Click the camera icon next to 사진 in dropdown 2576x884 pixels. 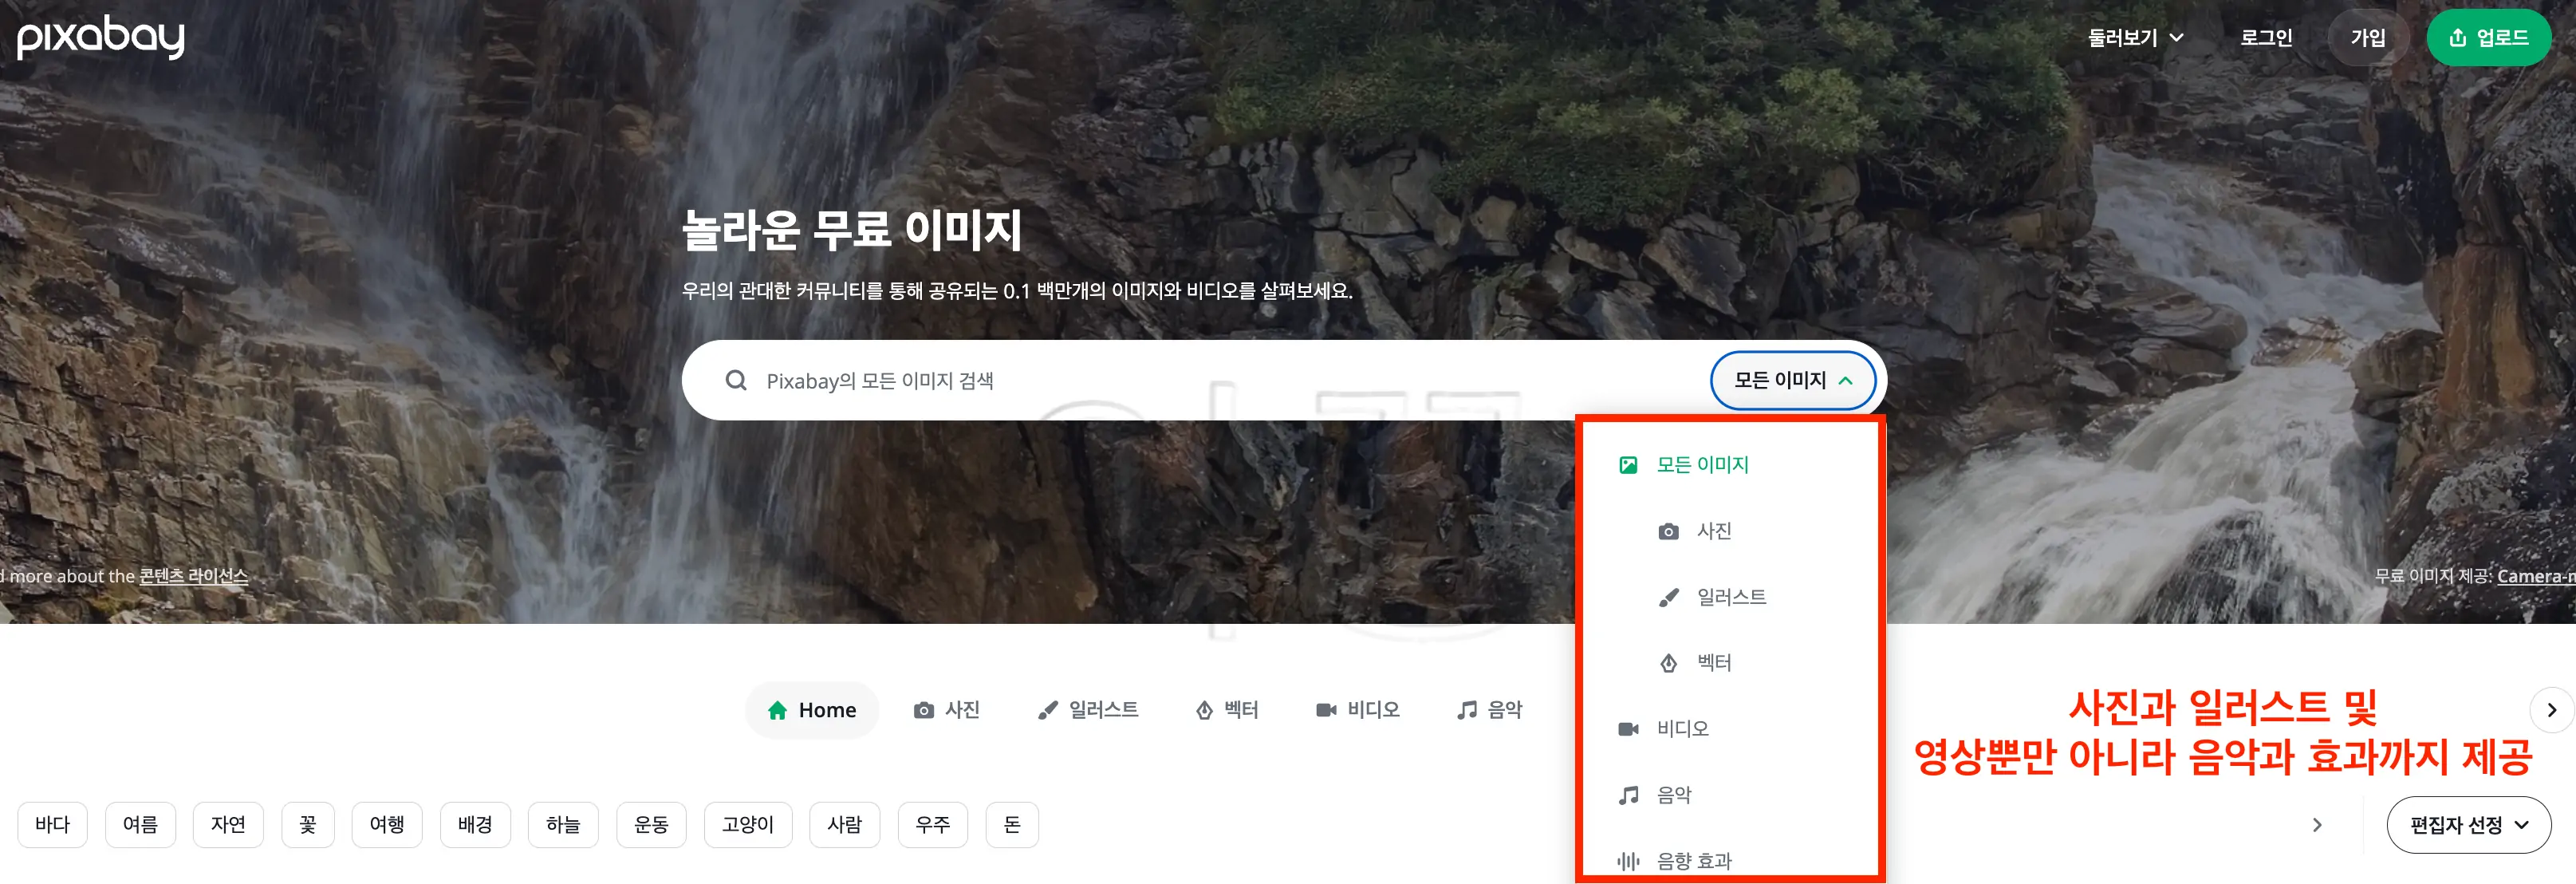[x=1668, y=530]
